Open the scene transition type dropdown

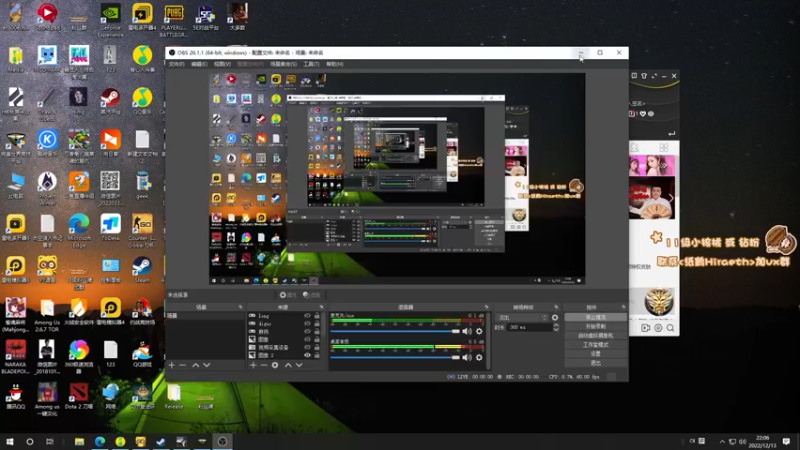tap(522, 317)
